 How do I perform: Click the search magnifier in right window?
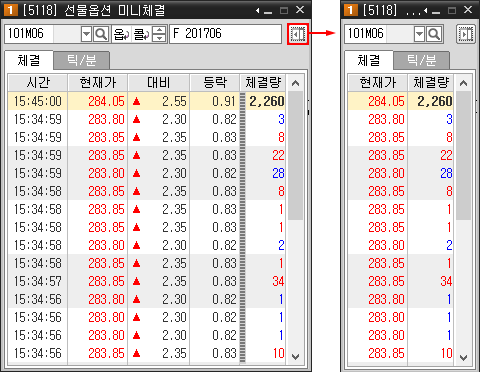(434, 34)
